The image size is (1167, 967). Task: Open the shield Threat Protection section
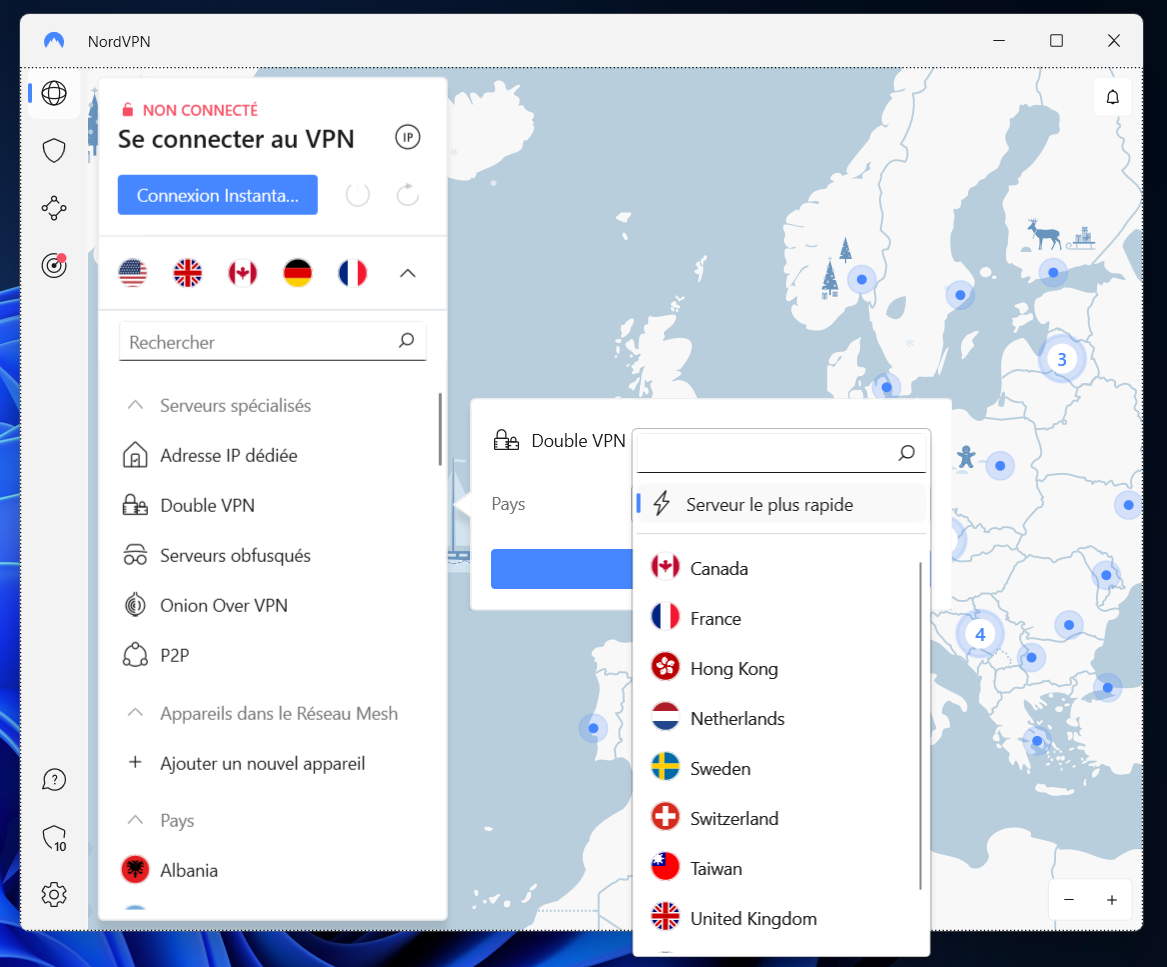click(54, 150)
